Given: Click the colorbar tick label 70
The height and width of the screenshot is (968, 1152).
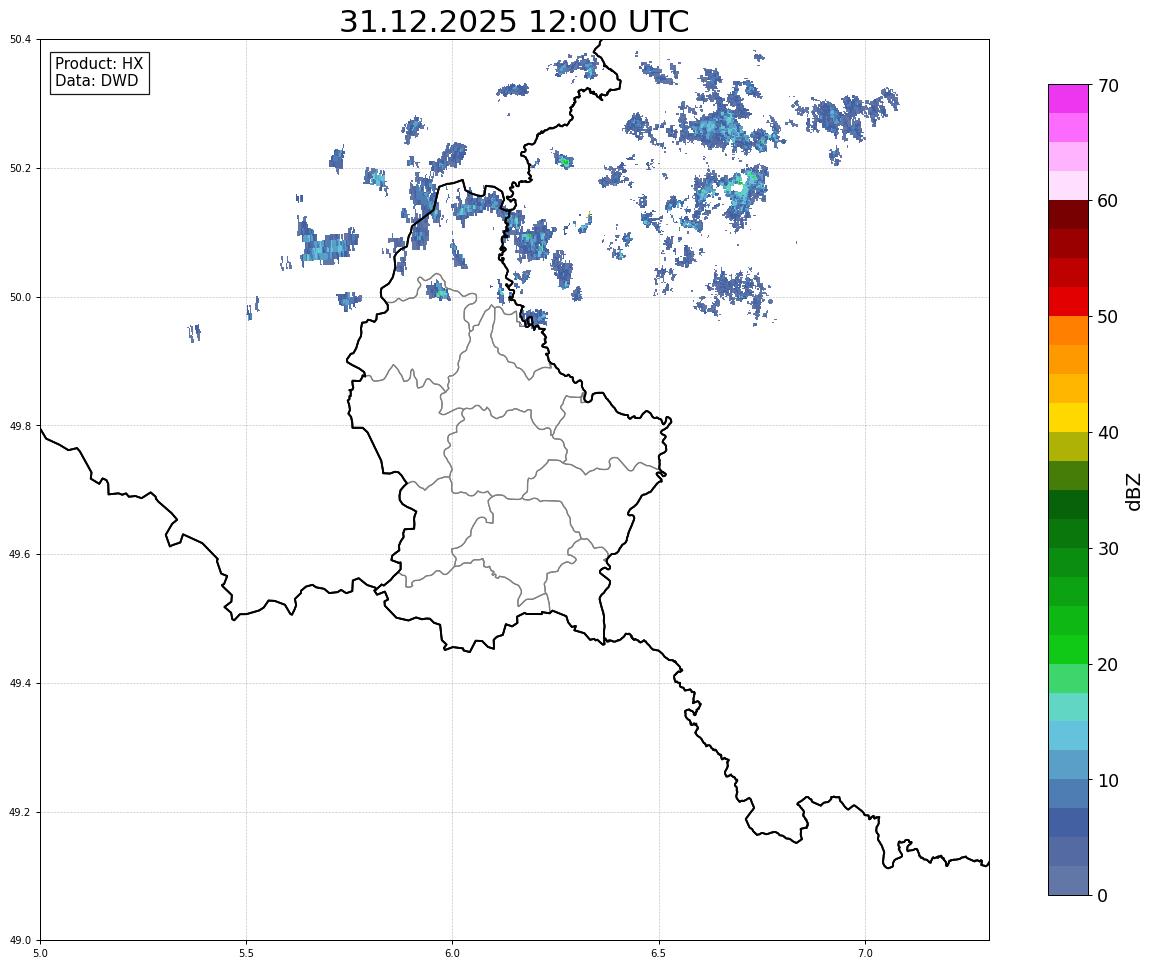Looking at the screenshot, I should (1108, 86).
